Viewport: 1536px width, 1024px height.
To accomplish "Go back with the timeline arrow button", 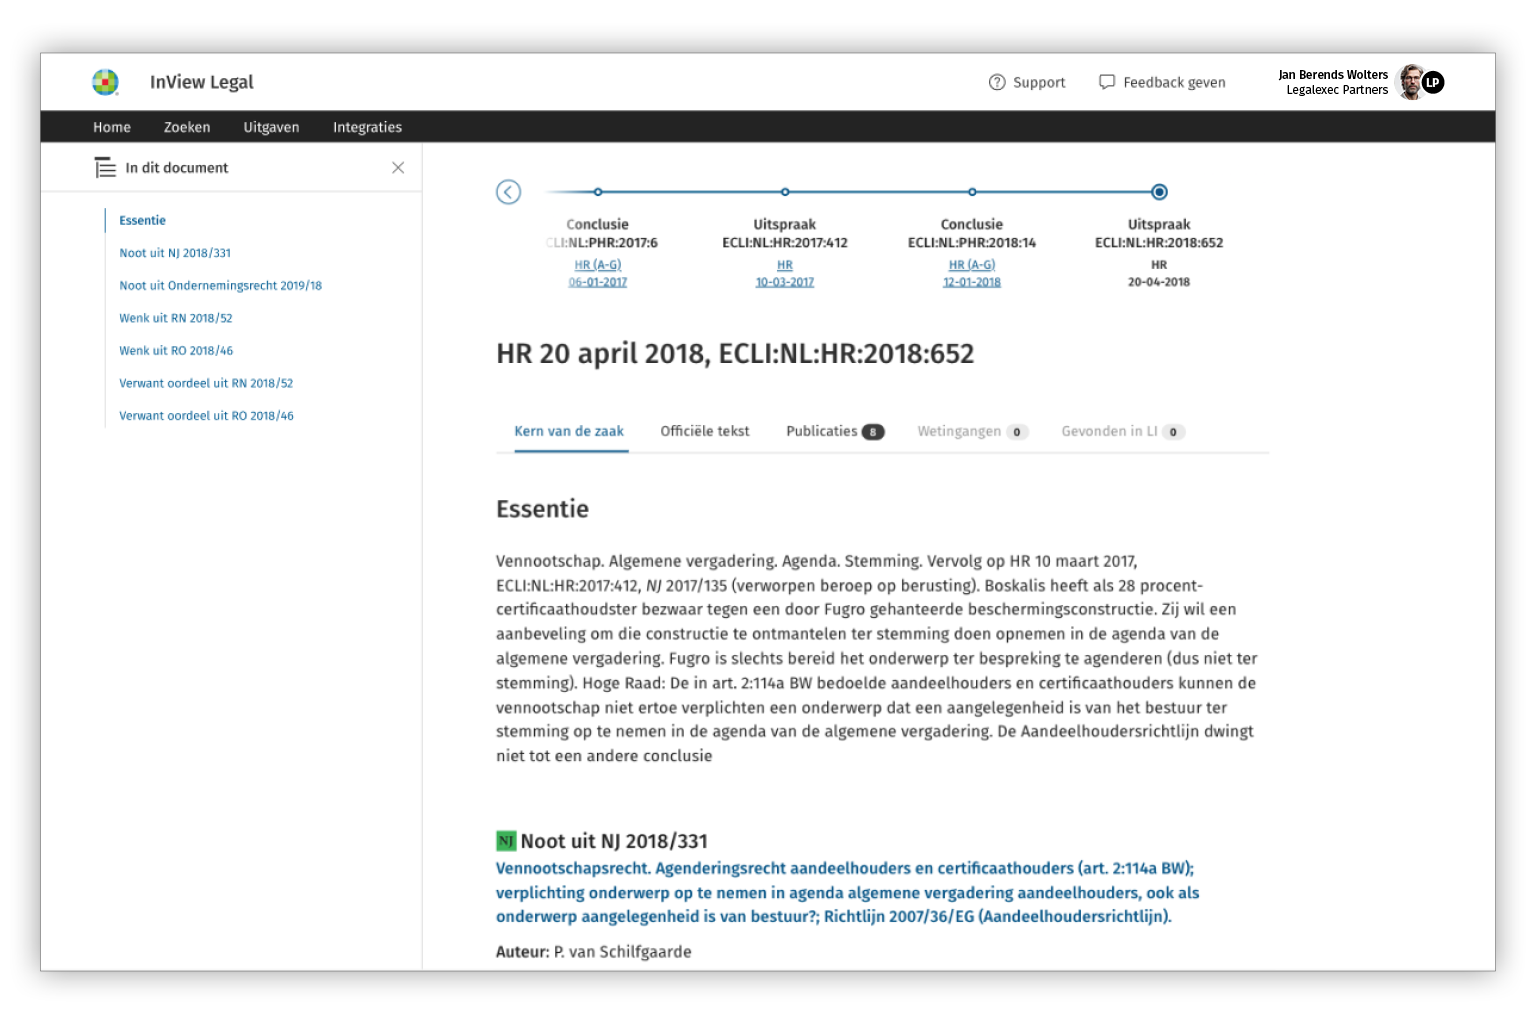I will (509, 192).
